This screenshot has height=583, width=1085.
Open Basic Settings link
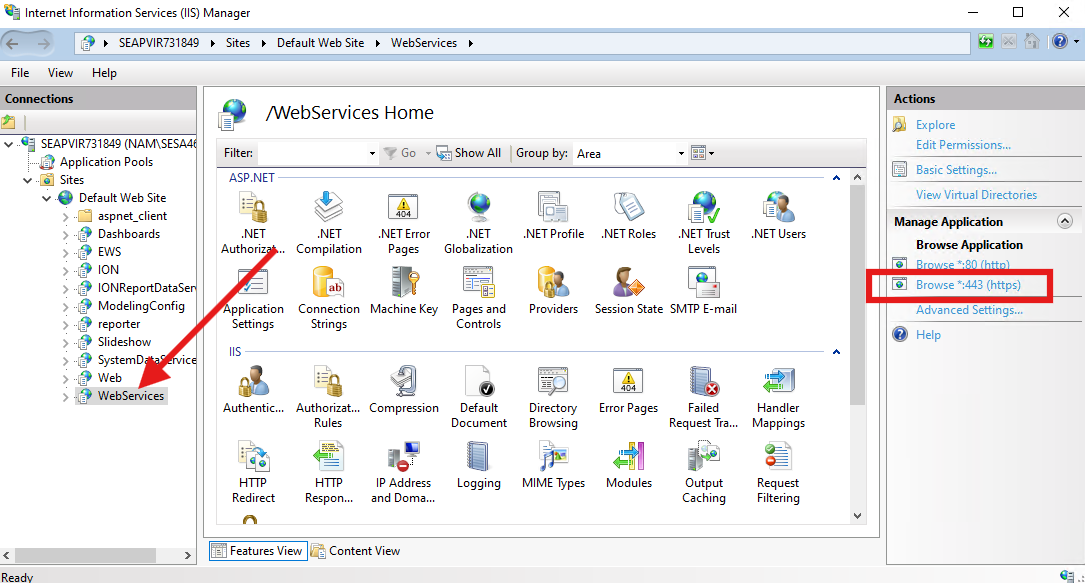[956, 170]
